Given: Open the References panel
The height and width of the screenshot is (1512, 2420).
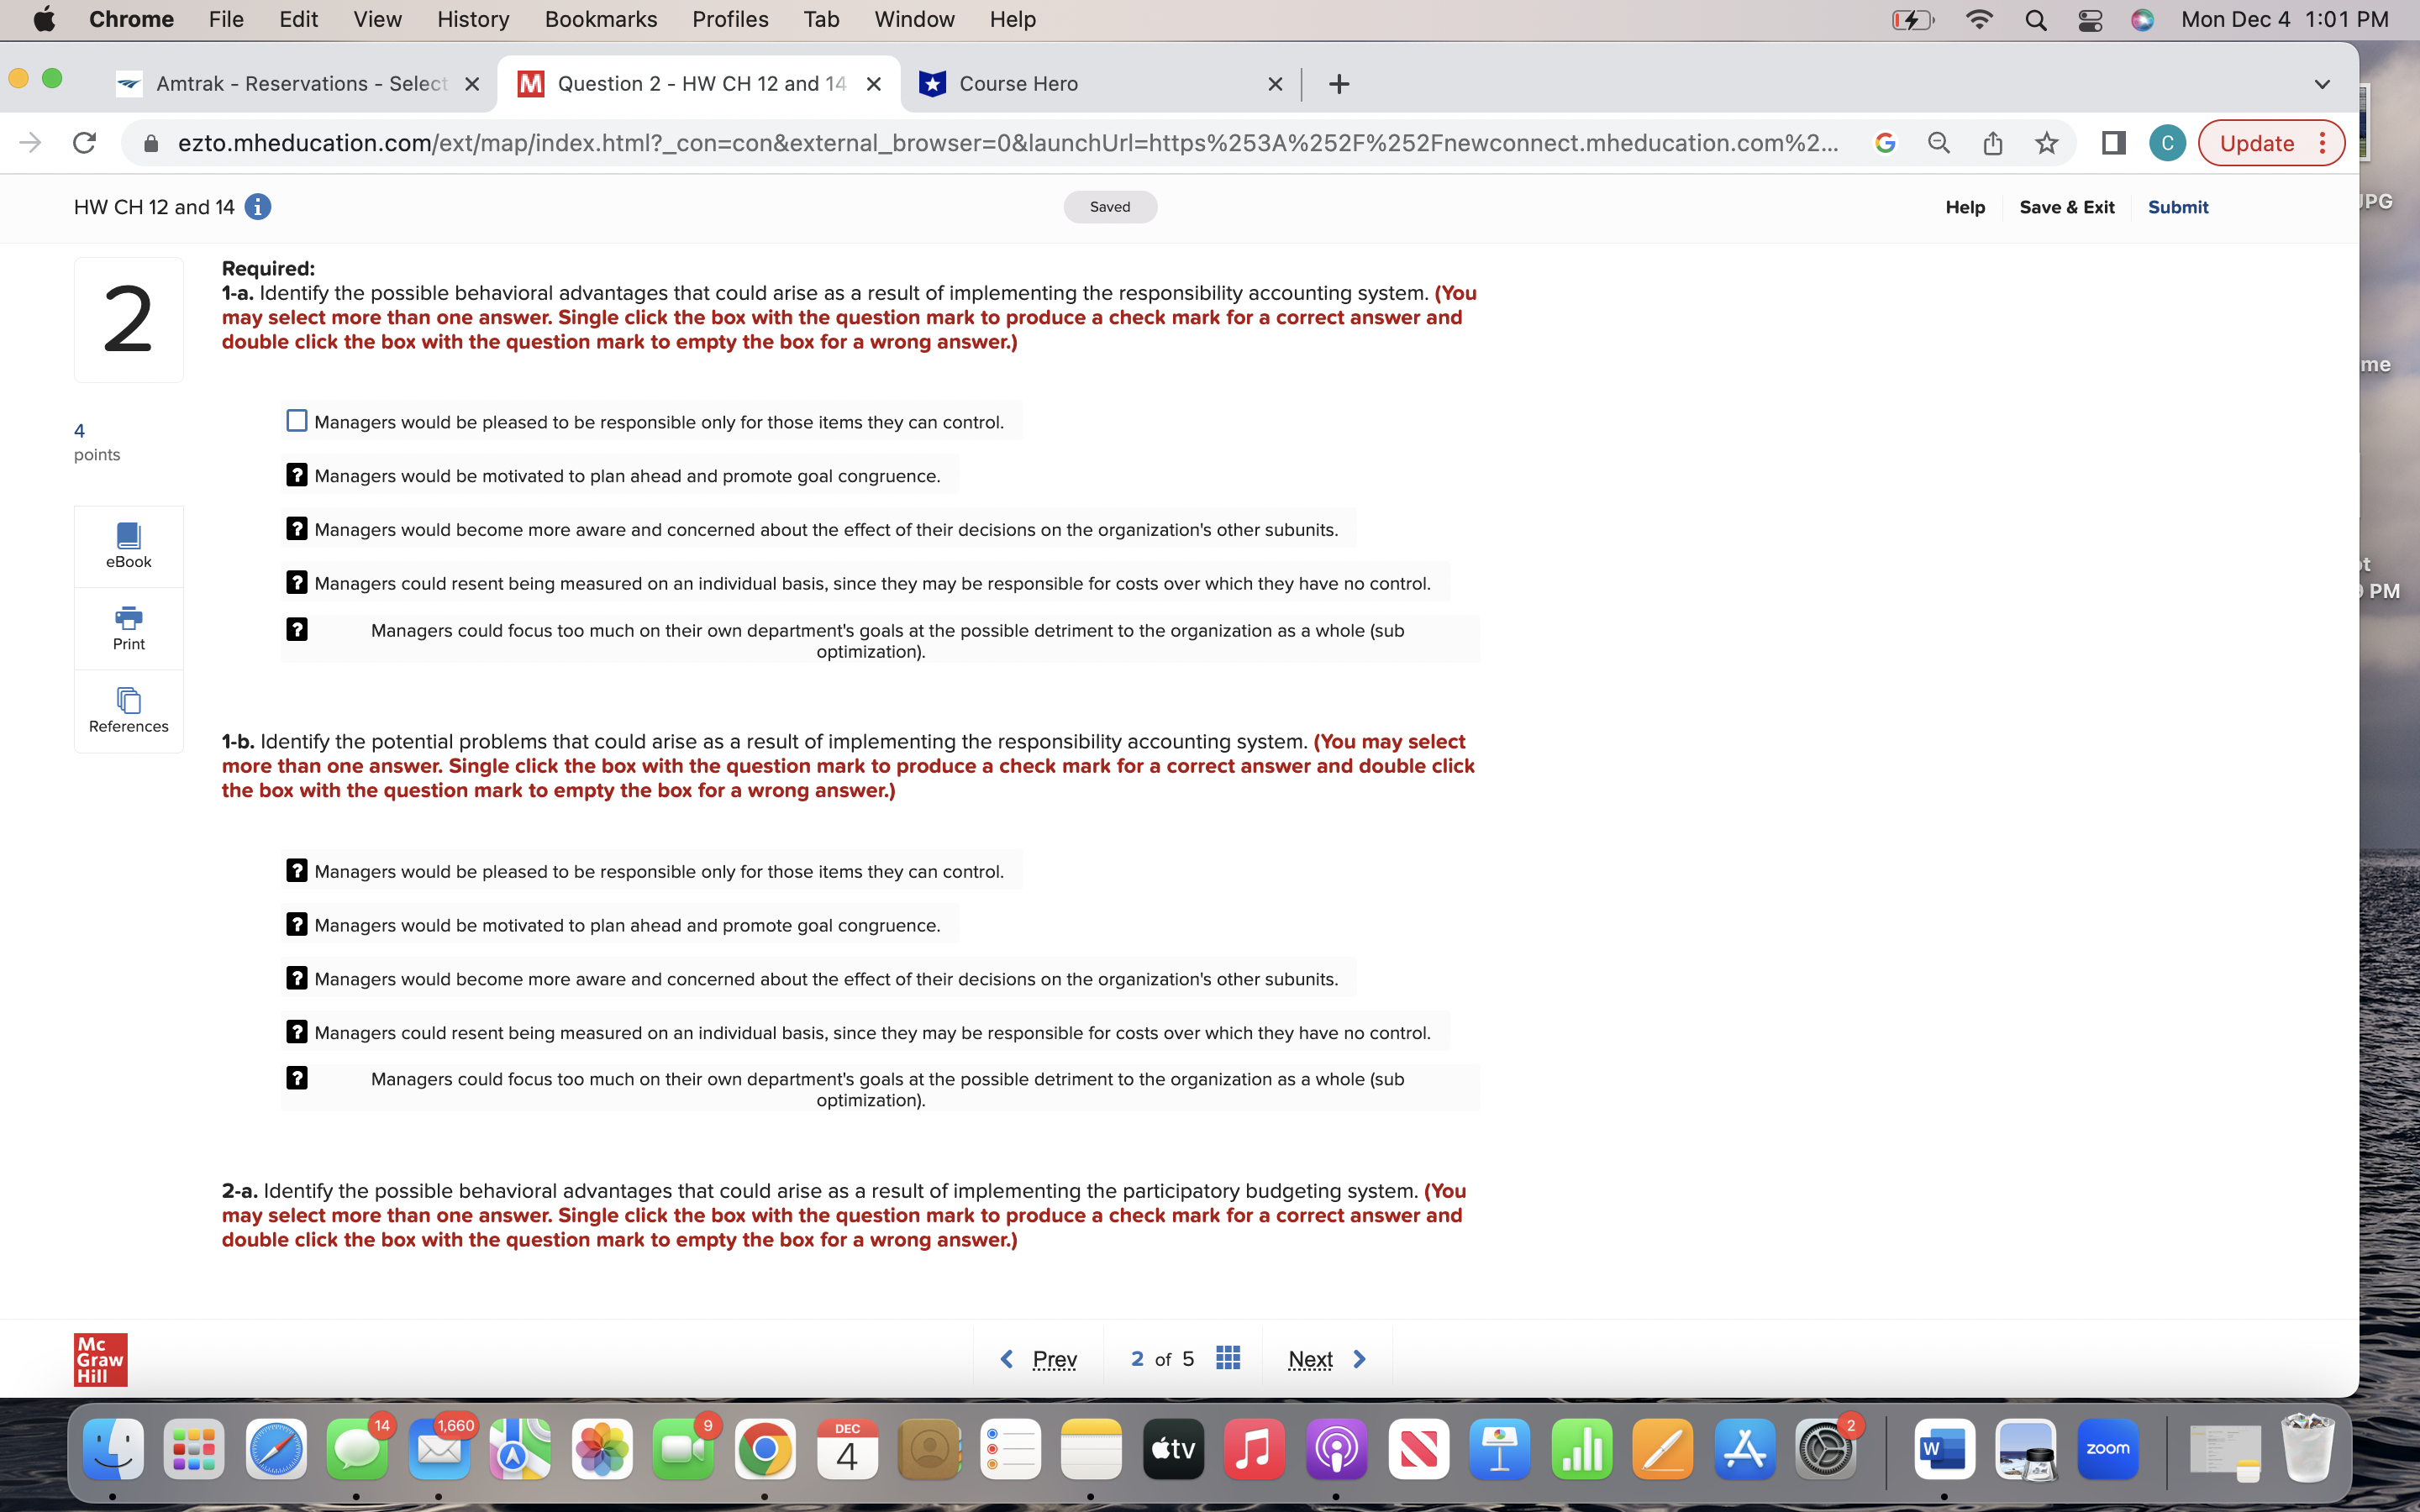Looking at the screenshot, I should coord(128,710).
